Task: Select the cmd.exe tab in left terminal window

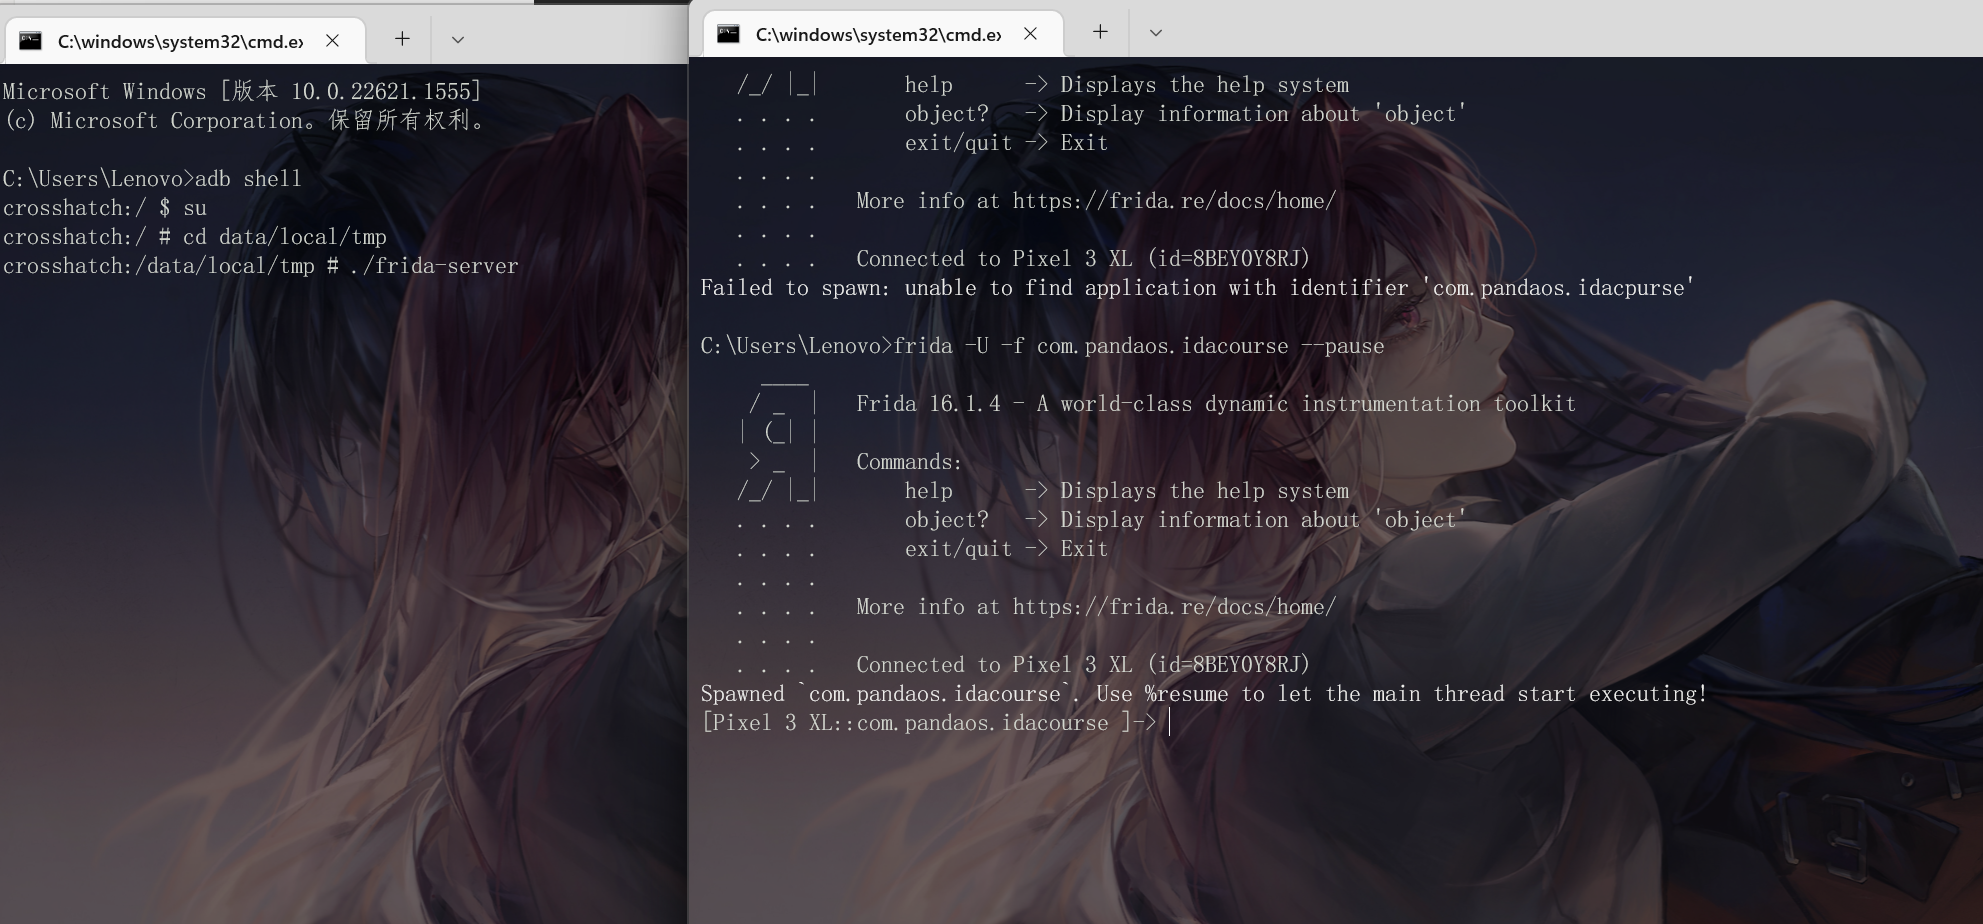Action: click(185, 41)
